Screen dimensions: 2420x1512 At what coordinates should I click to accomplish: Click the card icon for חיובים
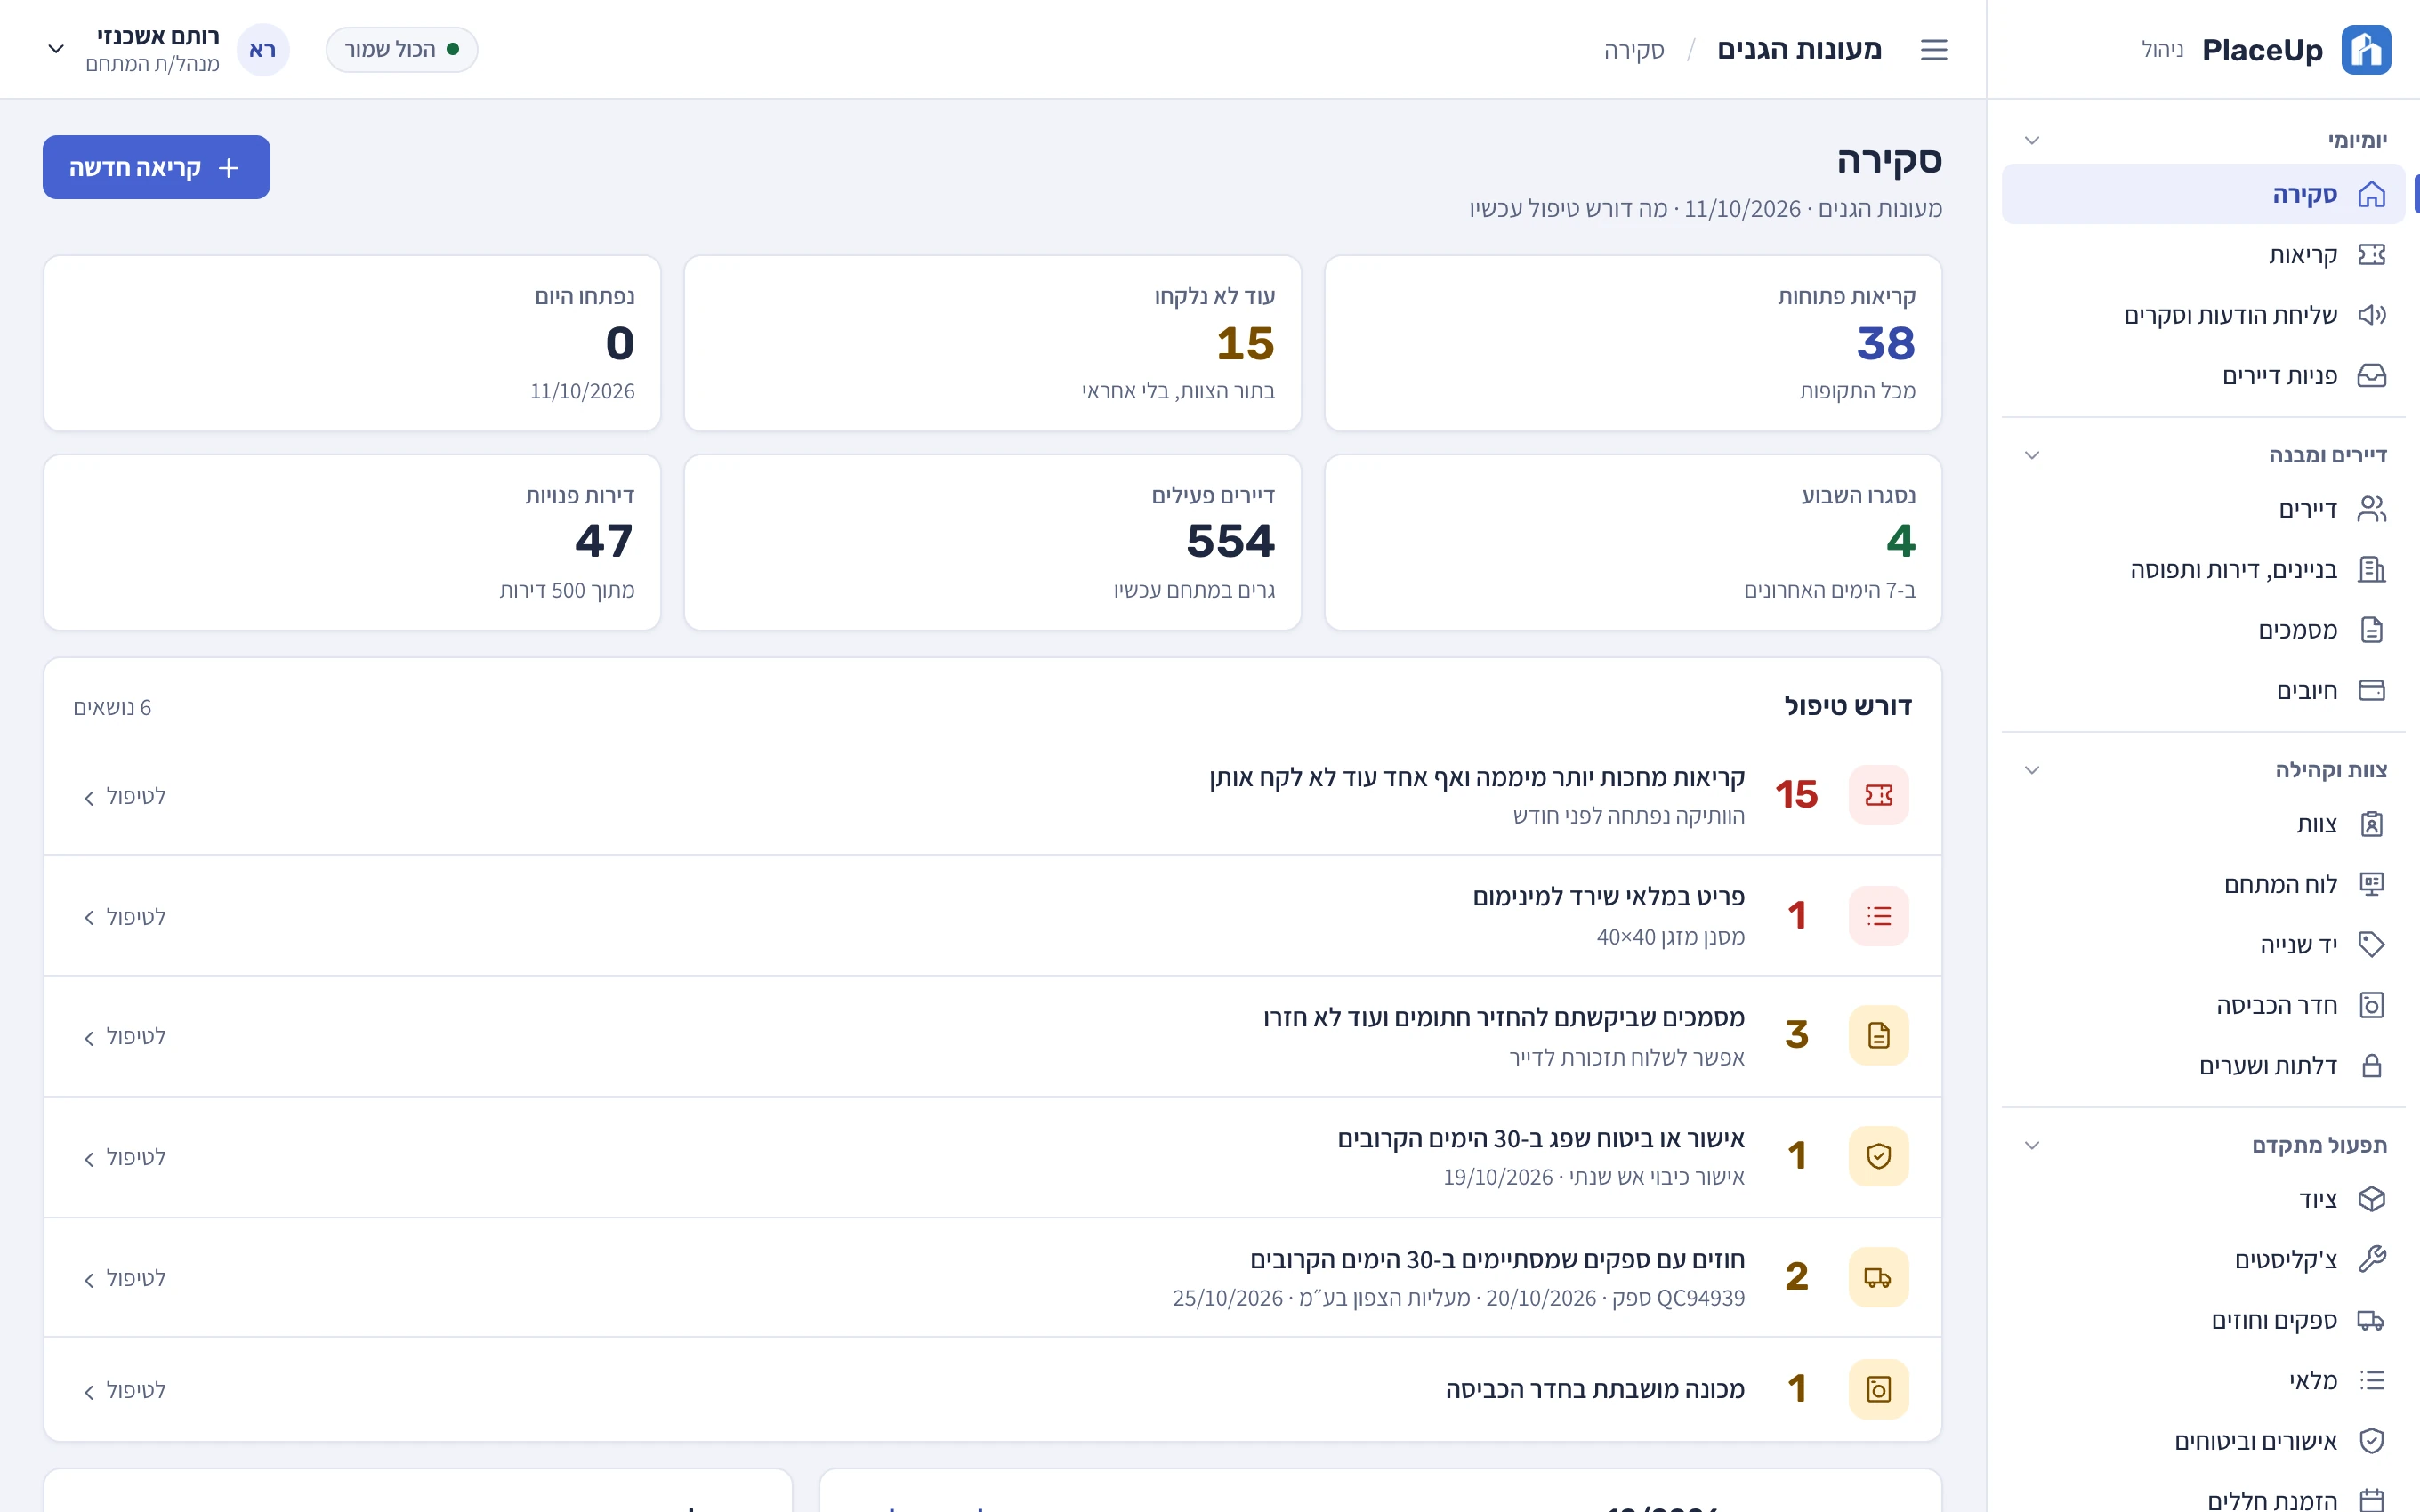coord(2371,690)
